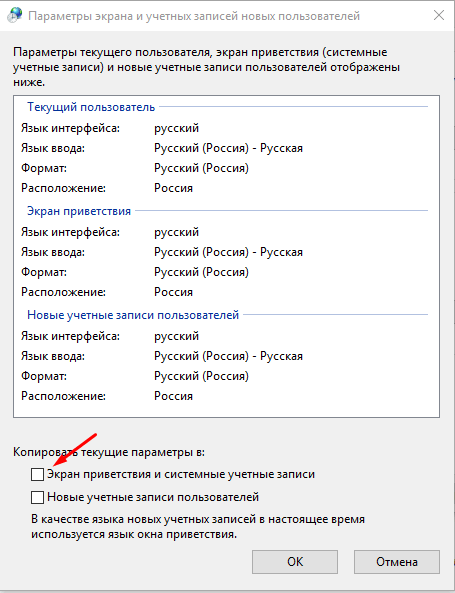455x593 pixels.
Task: Click the window title 'Параметры экрана и учетных записей'
Action: pos(194,16)
